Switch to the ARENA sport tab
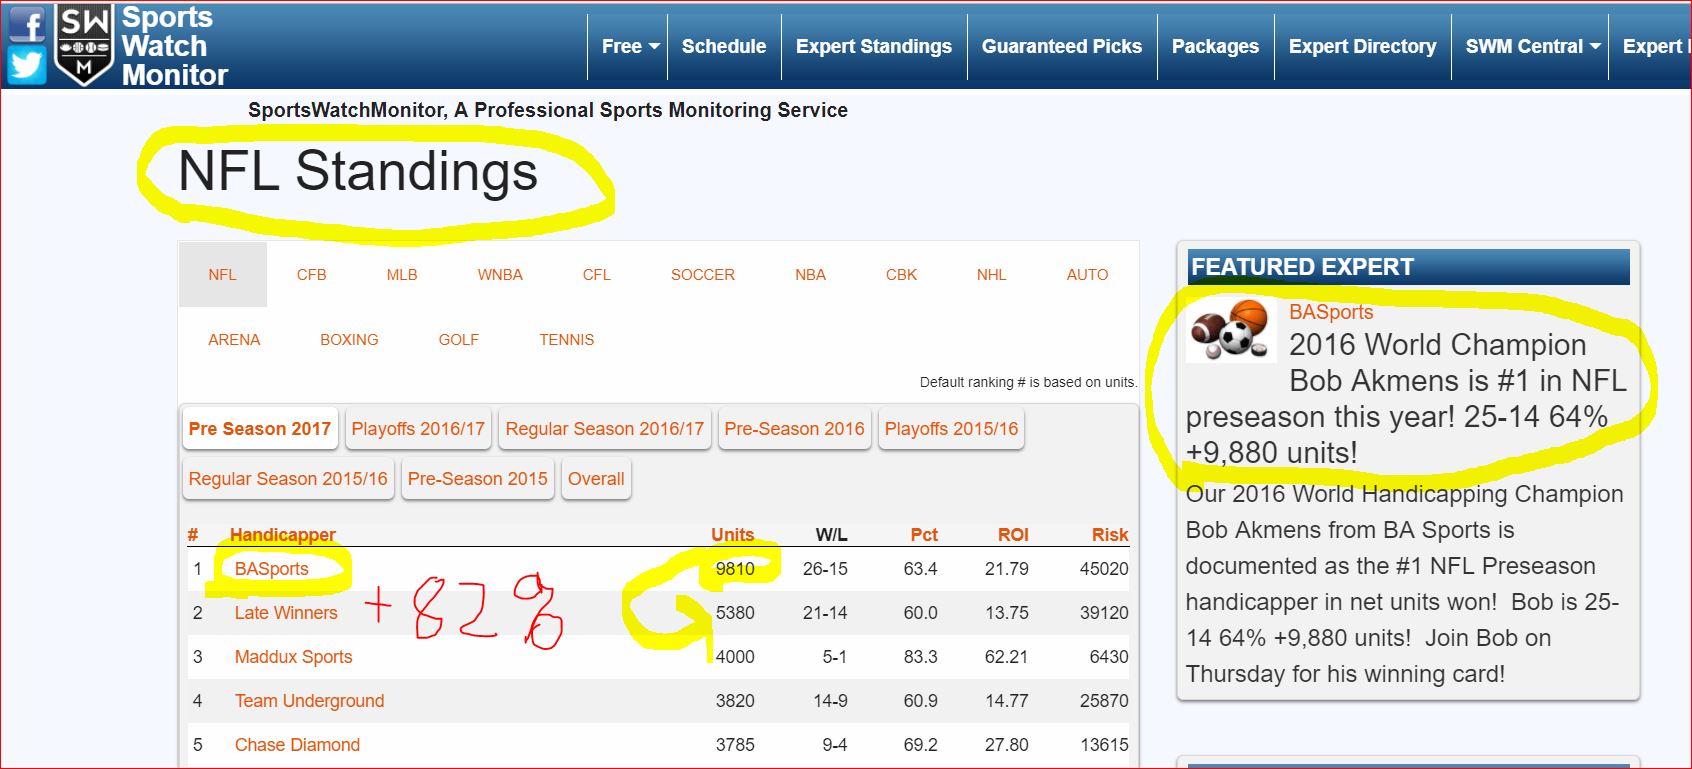The height and width of the screenshot is (769, 1692). click(x=234, y=339)
